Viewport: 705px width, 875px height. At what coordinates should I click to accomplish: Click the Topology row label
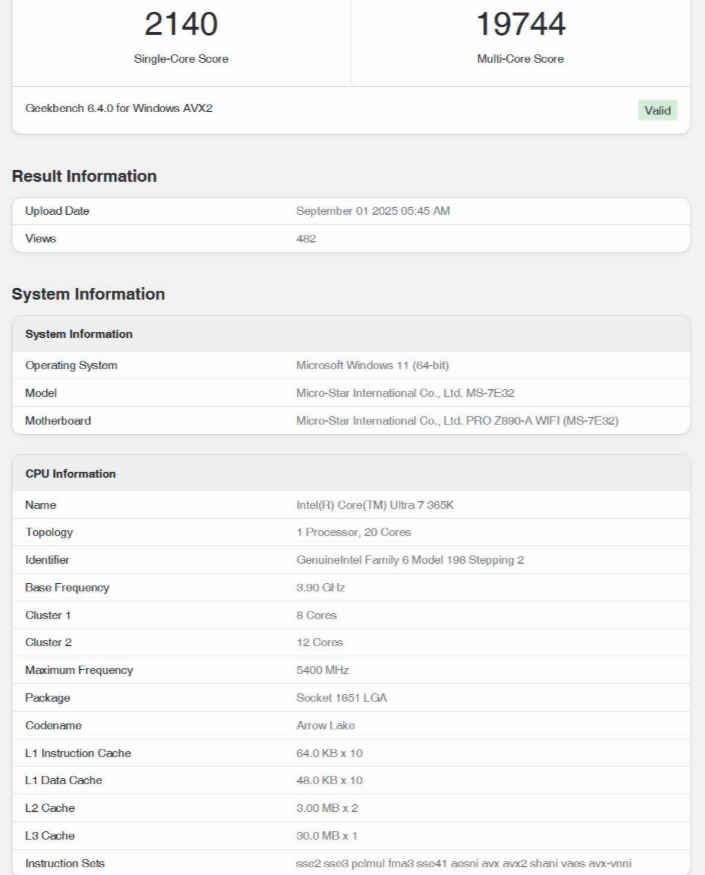(49, 532)
